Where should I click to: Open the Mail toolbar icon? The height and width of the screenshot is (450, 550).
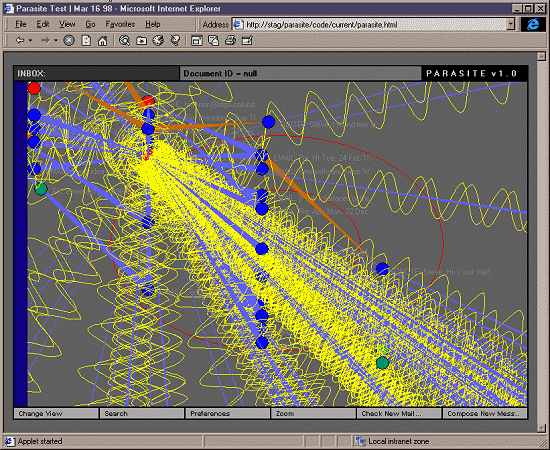tap(213, 41)
